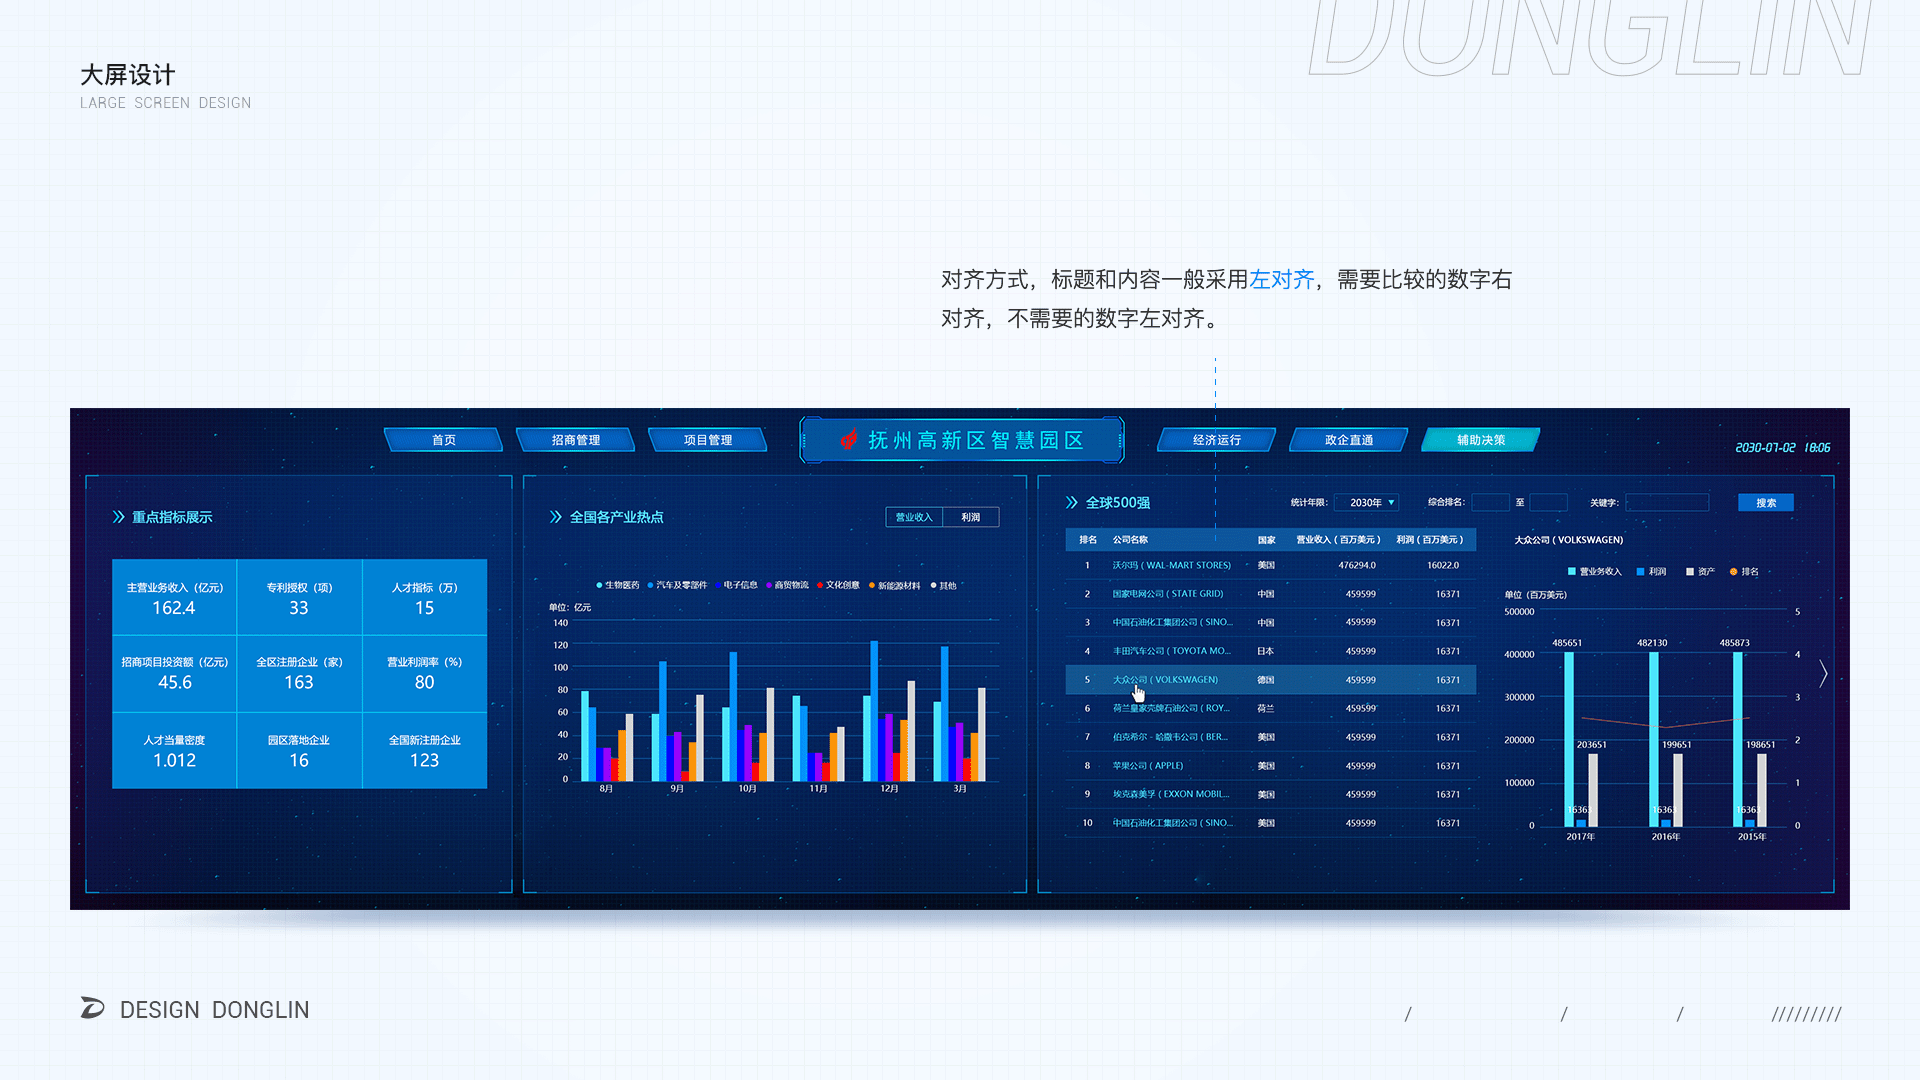The width and height of the screenshot is (1920, 1080).
Task: Sort by 公司名称 column header
Action: (x=1130, y=540)
